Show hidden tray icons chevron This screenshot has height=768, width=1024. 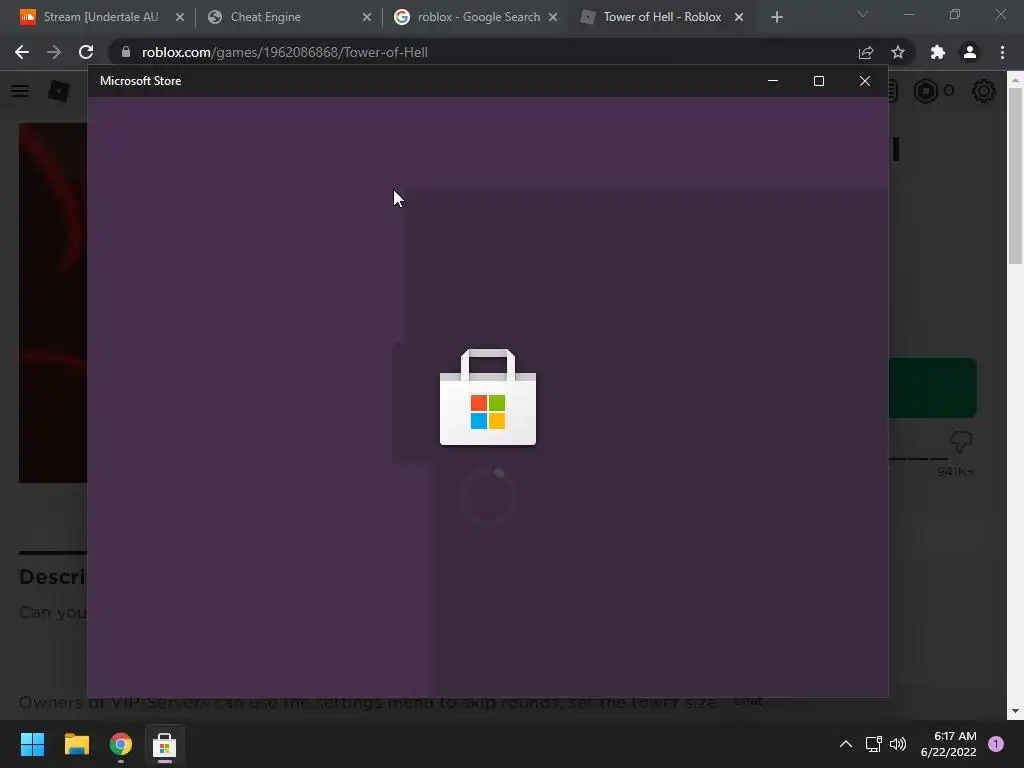click(x=846, y=744)
